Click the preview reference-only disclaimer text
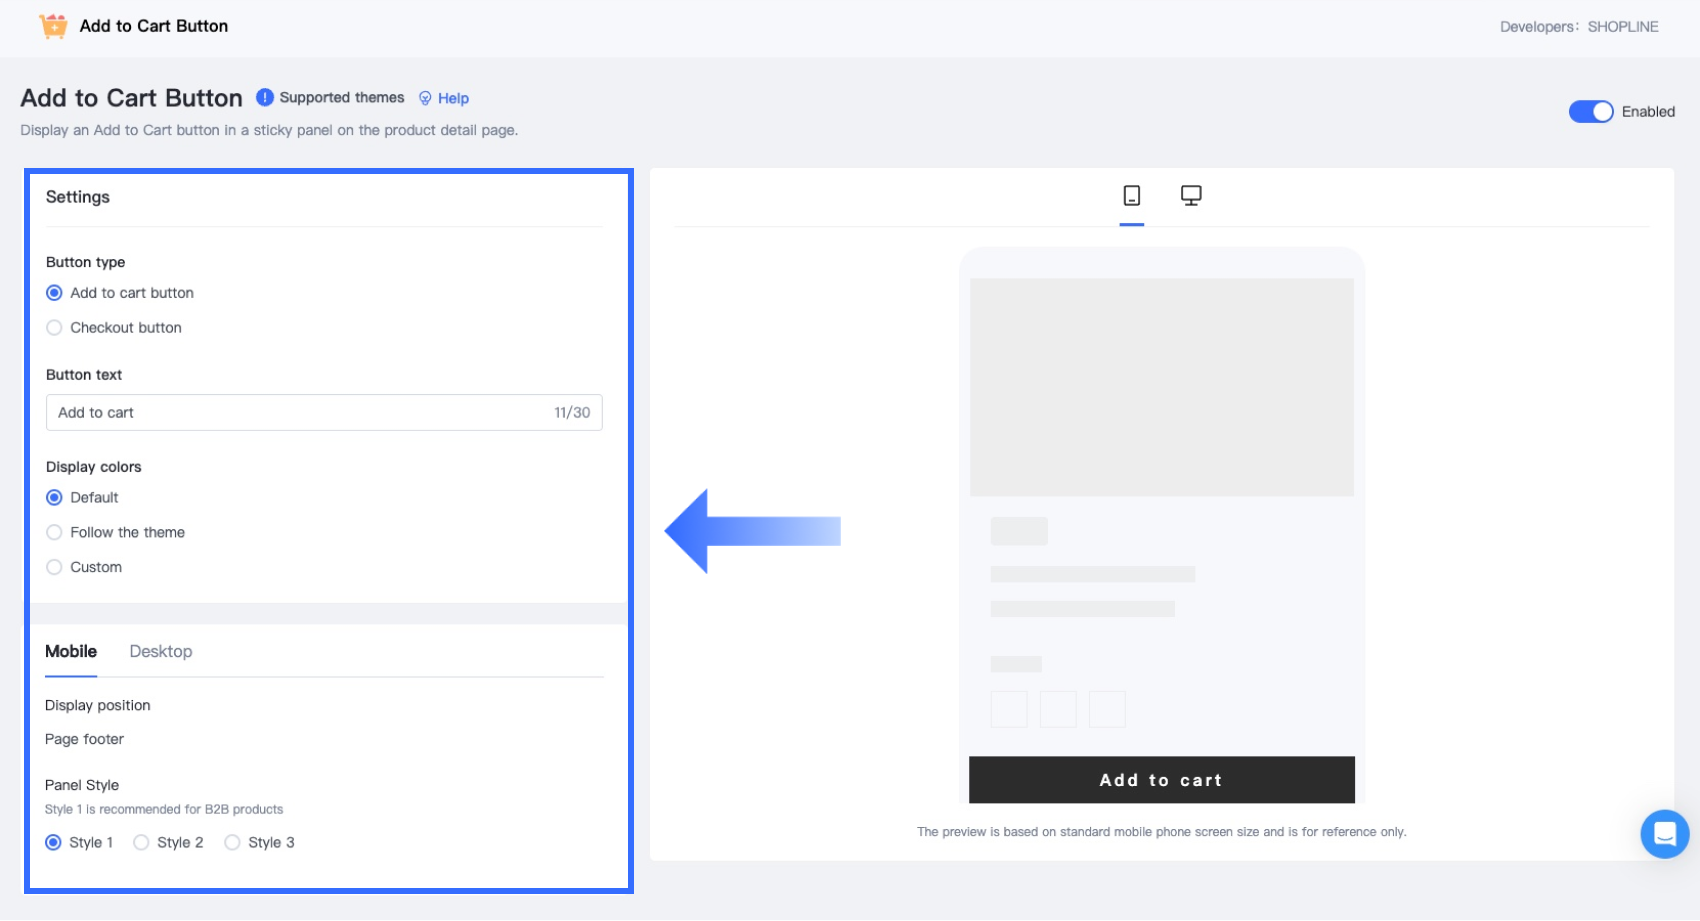Viewport: 1700px width, 921px height. (1162, 832)
